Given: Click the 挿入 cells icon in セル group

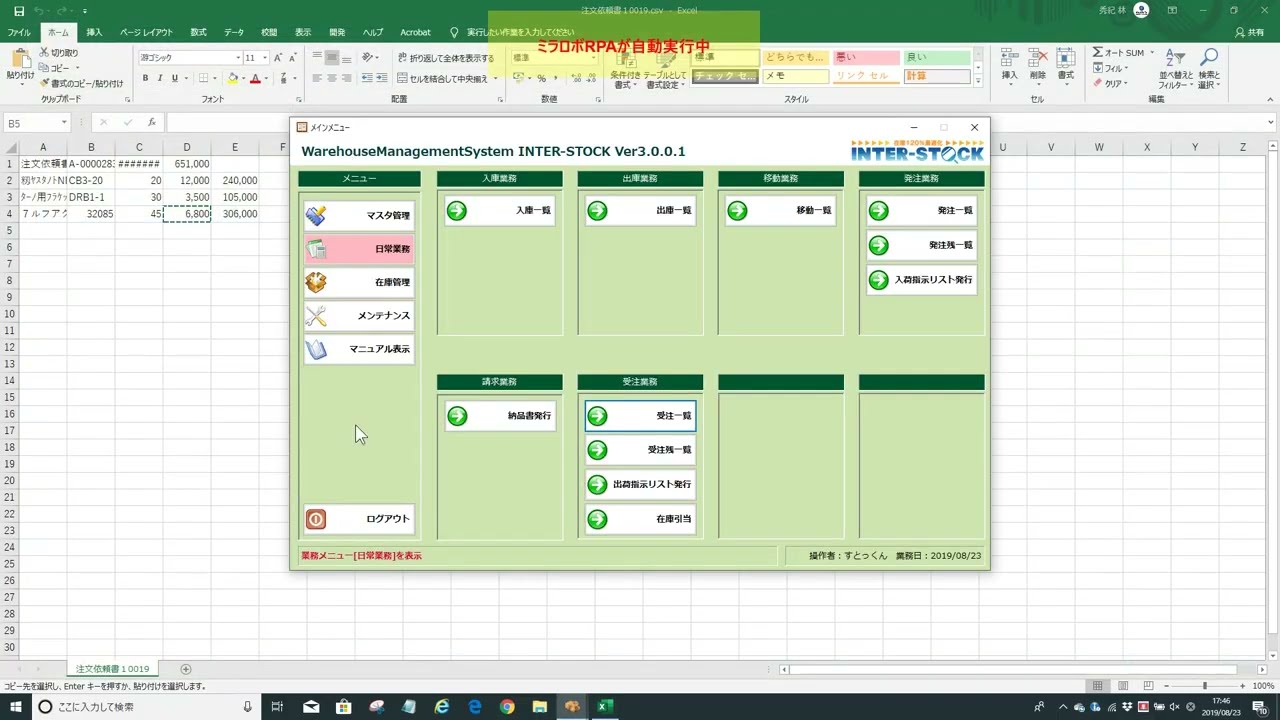Looking at the screenshot, I should click(x=1010, y=58).
